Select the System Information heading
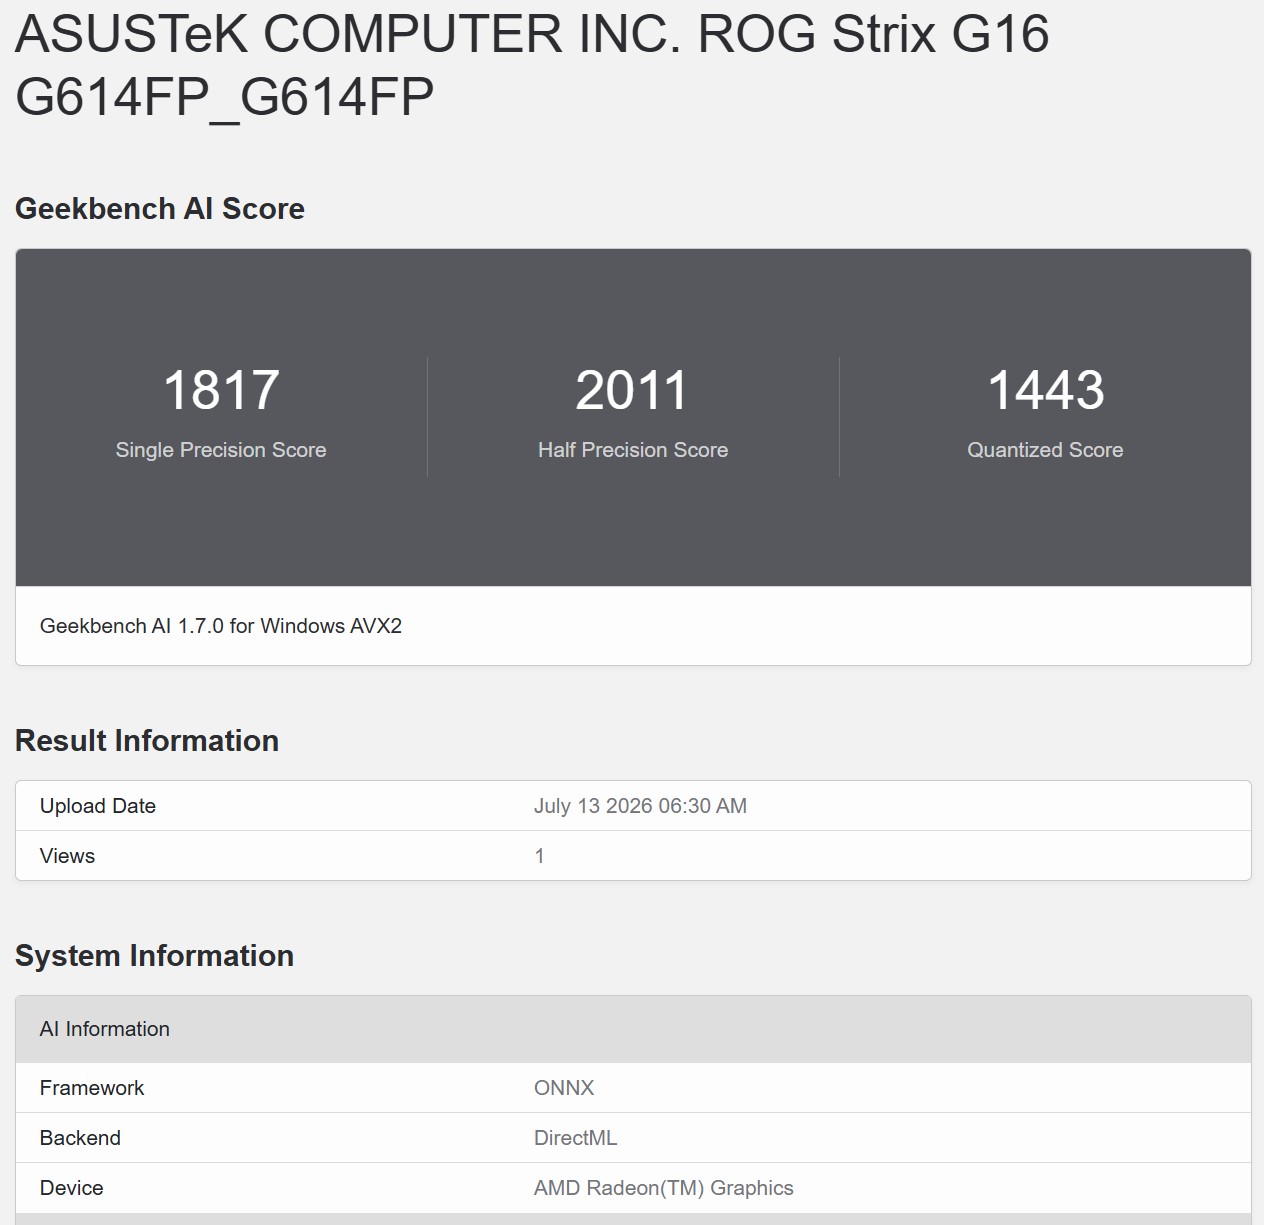Viewport: 1264px width, 1225px height. [x=154, y=956]
